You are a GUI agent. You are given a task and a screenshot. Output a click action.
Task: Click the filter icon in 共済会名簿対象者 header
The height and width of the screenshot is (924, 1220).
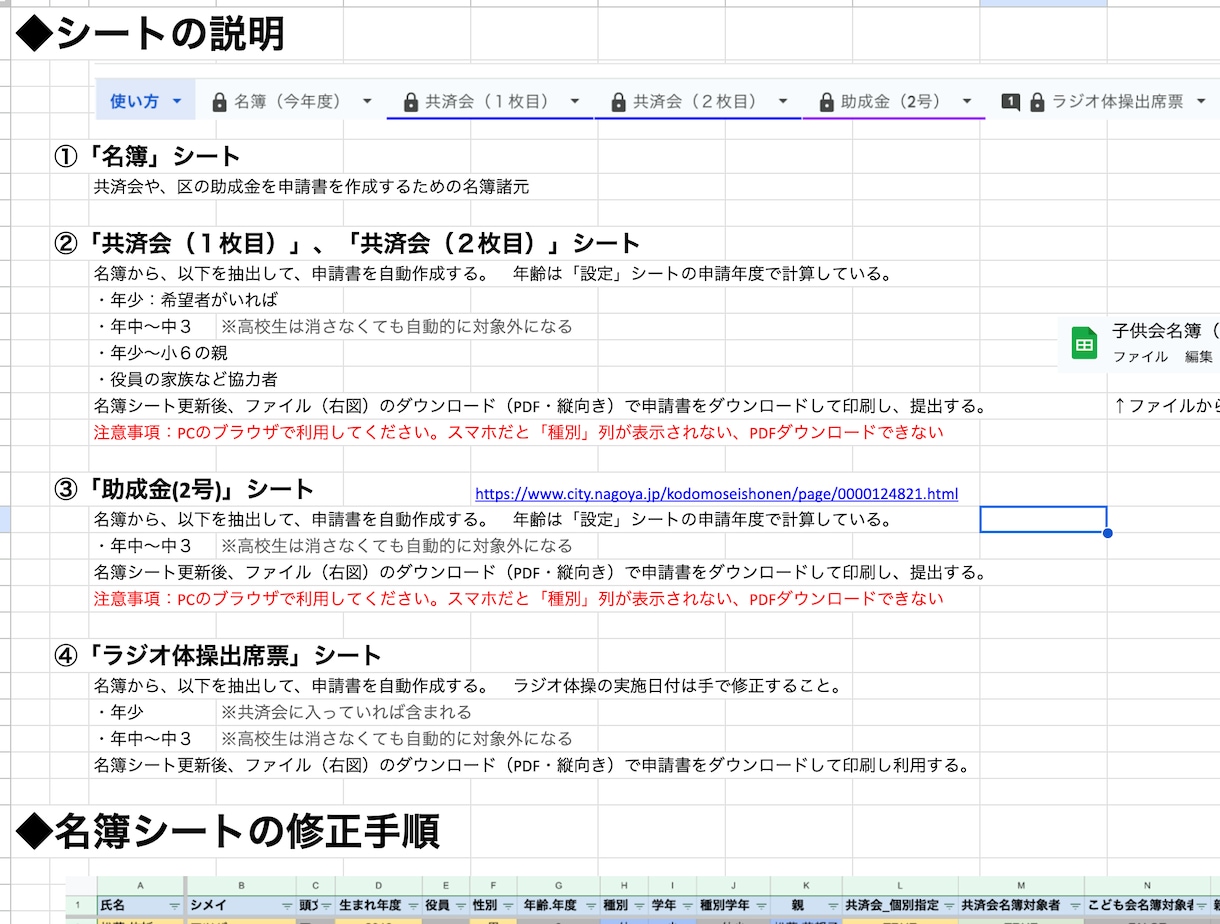(1073, 906)
